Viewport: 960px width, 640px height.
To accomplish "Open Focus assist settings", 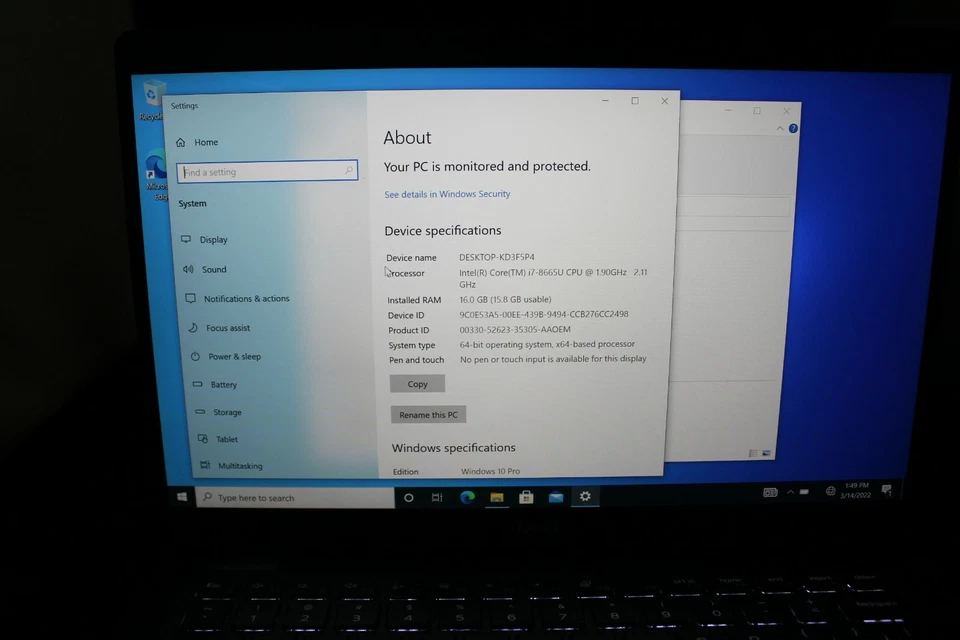I will [219, 328].
